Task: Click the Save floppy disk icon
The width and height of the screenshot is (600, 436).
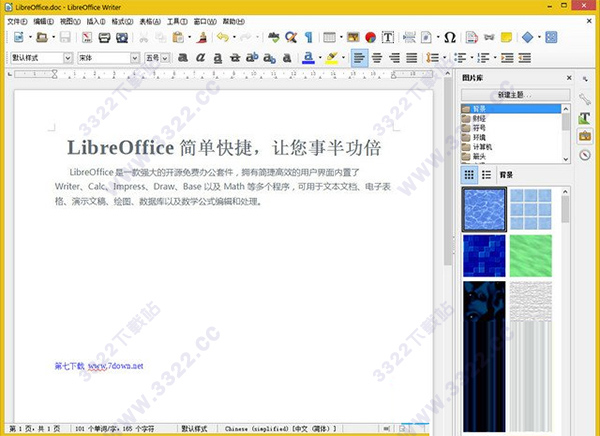Action: (65, 37)
